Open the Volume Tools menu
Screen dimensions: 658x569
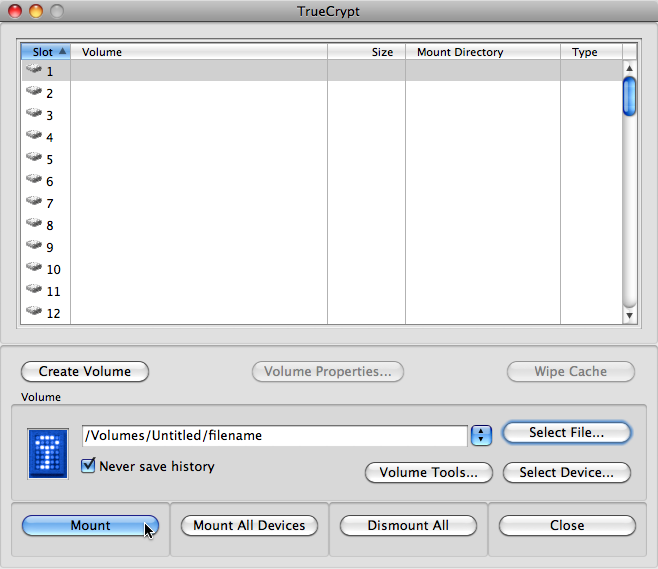(428, 472)
